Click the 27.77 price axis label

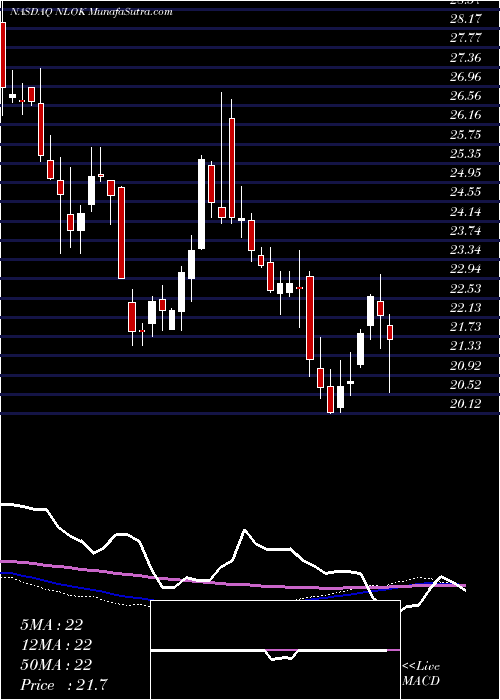tap(466, 38)
